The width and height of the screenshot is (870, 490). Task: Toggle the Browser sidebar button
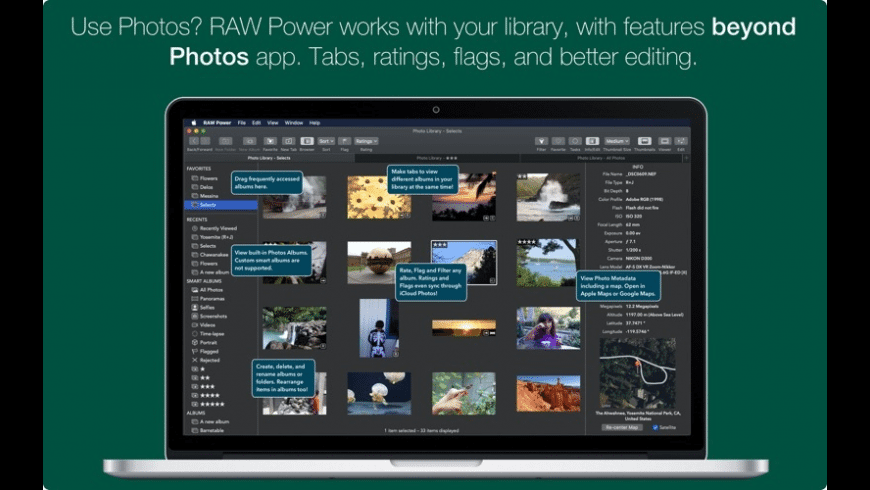307,142
